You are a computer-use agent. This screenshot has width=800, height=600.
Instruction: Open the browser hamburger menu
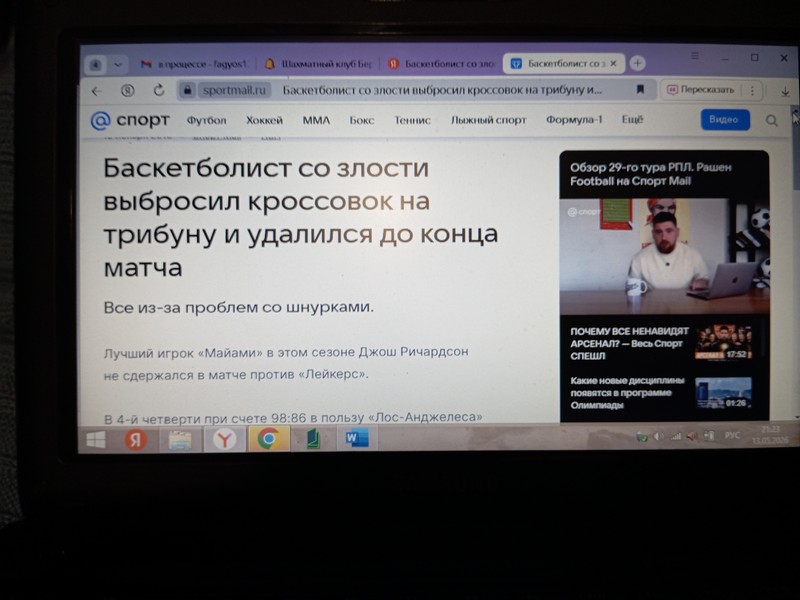695,56
